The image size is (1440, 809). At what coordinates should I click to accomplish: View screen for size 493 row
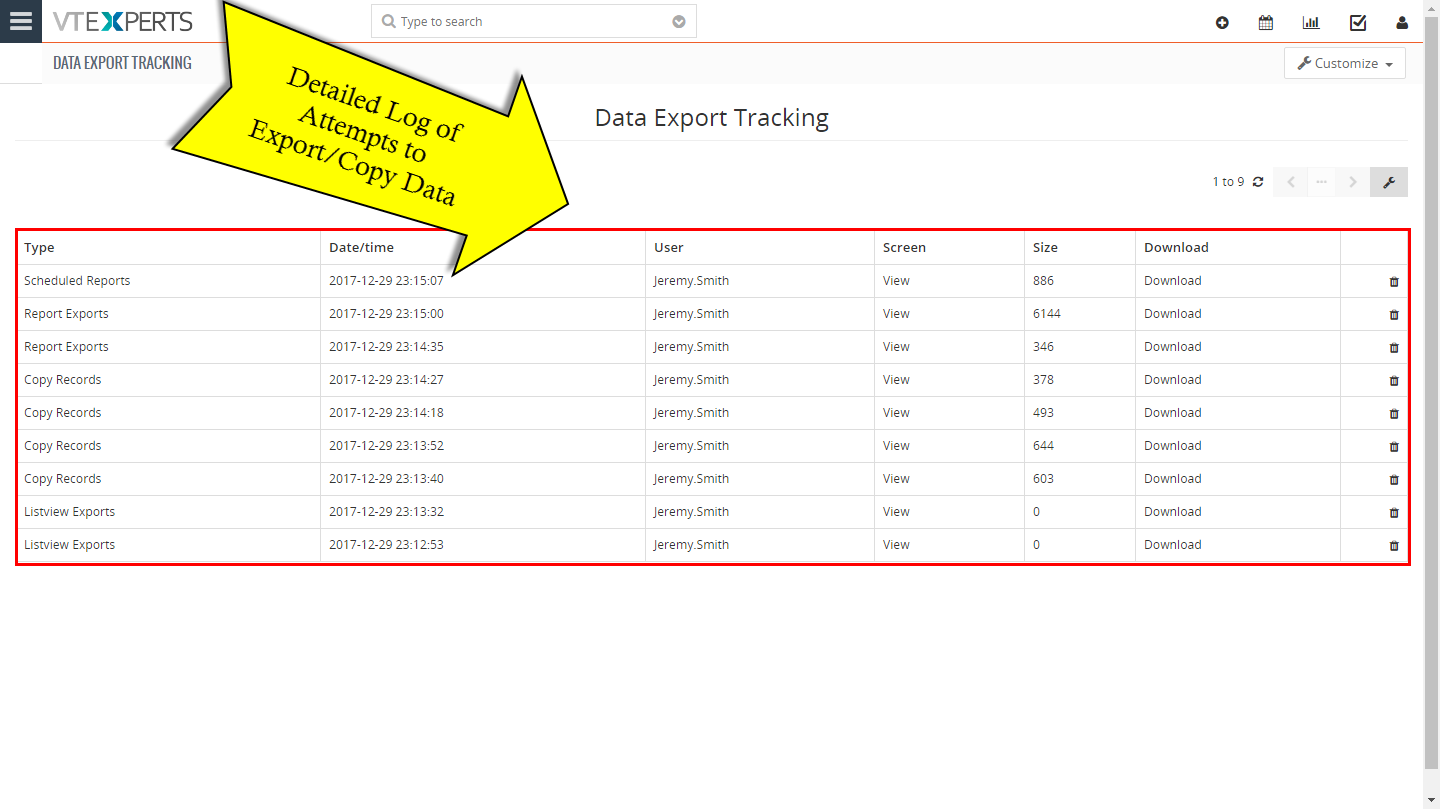[896, 412]
